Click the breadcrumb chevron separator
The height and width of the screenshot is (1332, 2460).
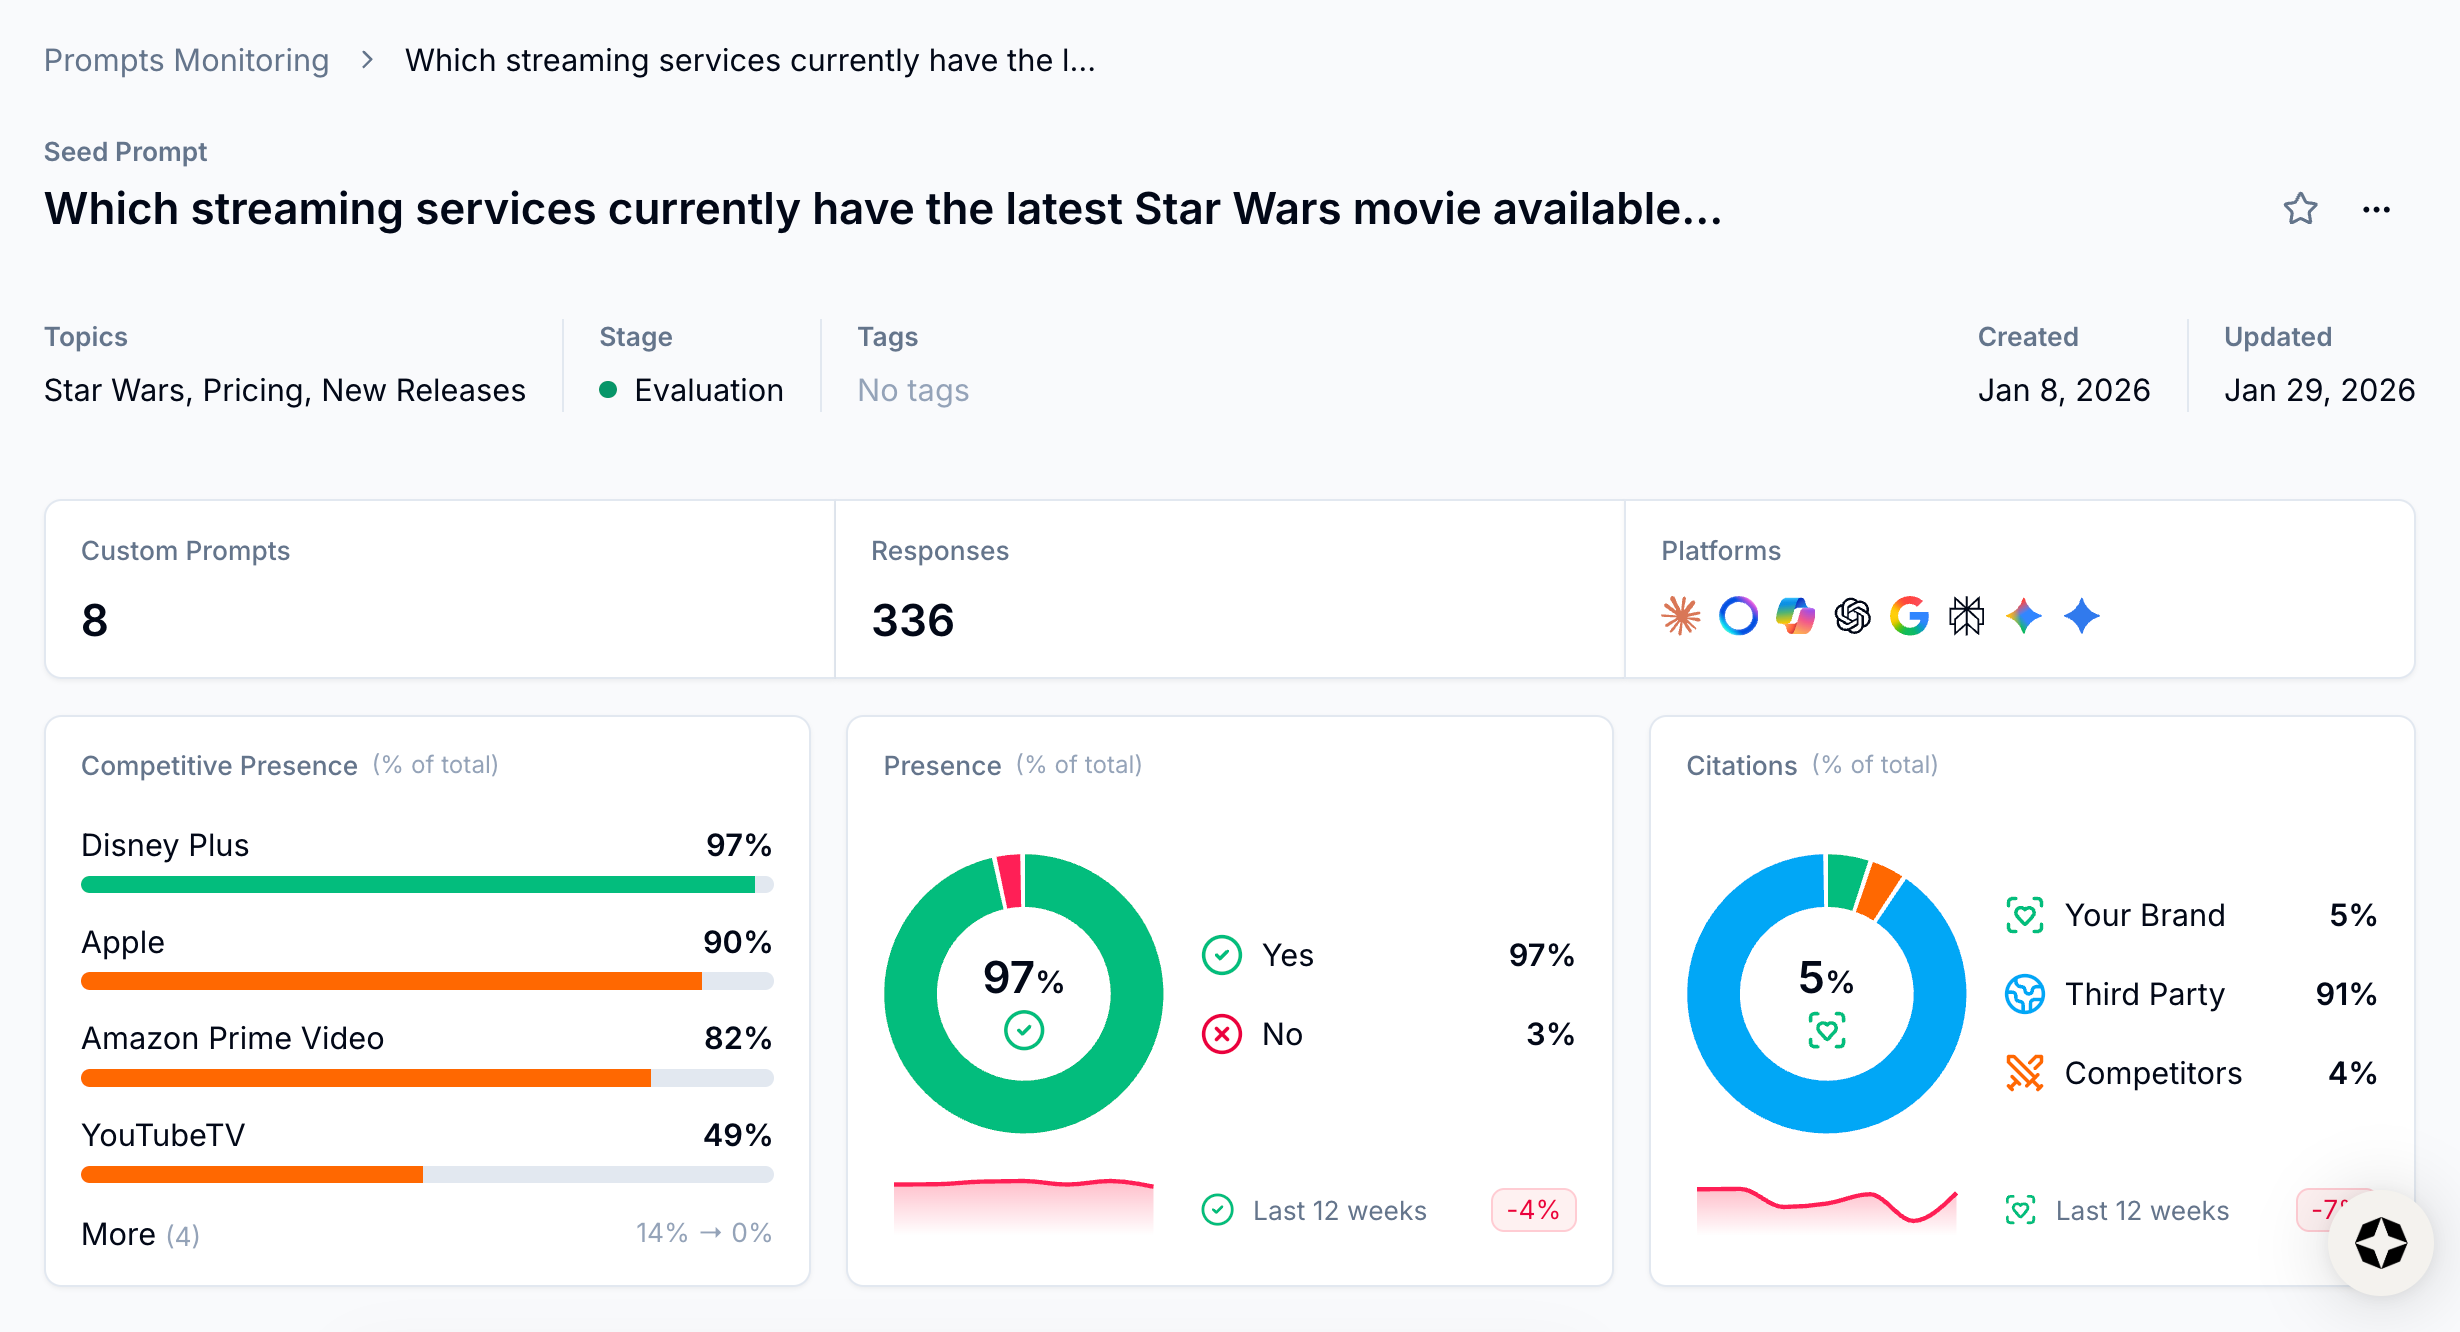coord(367,60)
